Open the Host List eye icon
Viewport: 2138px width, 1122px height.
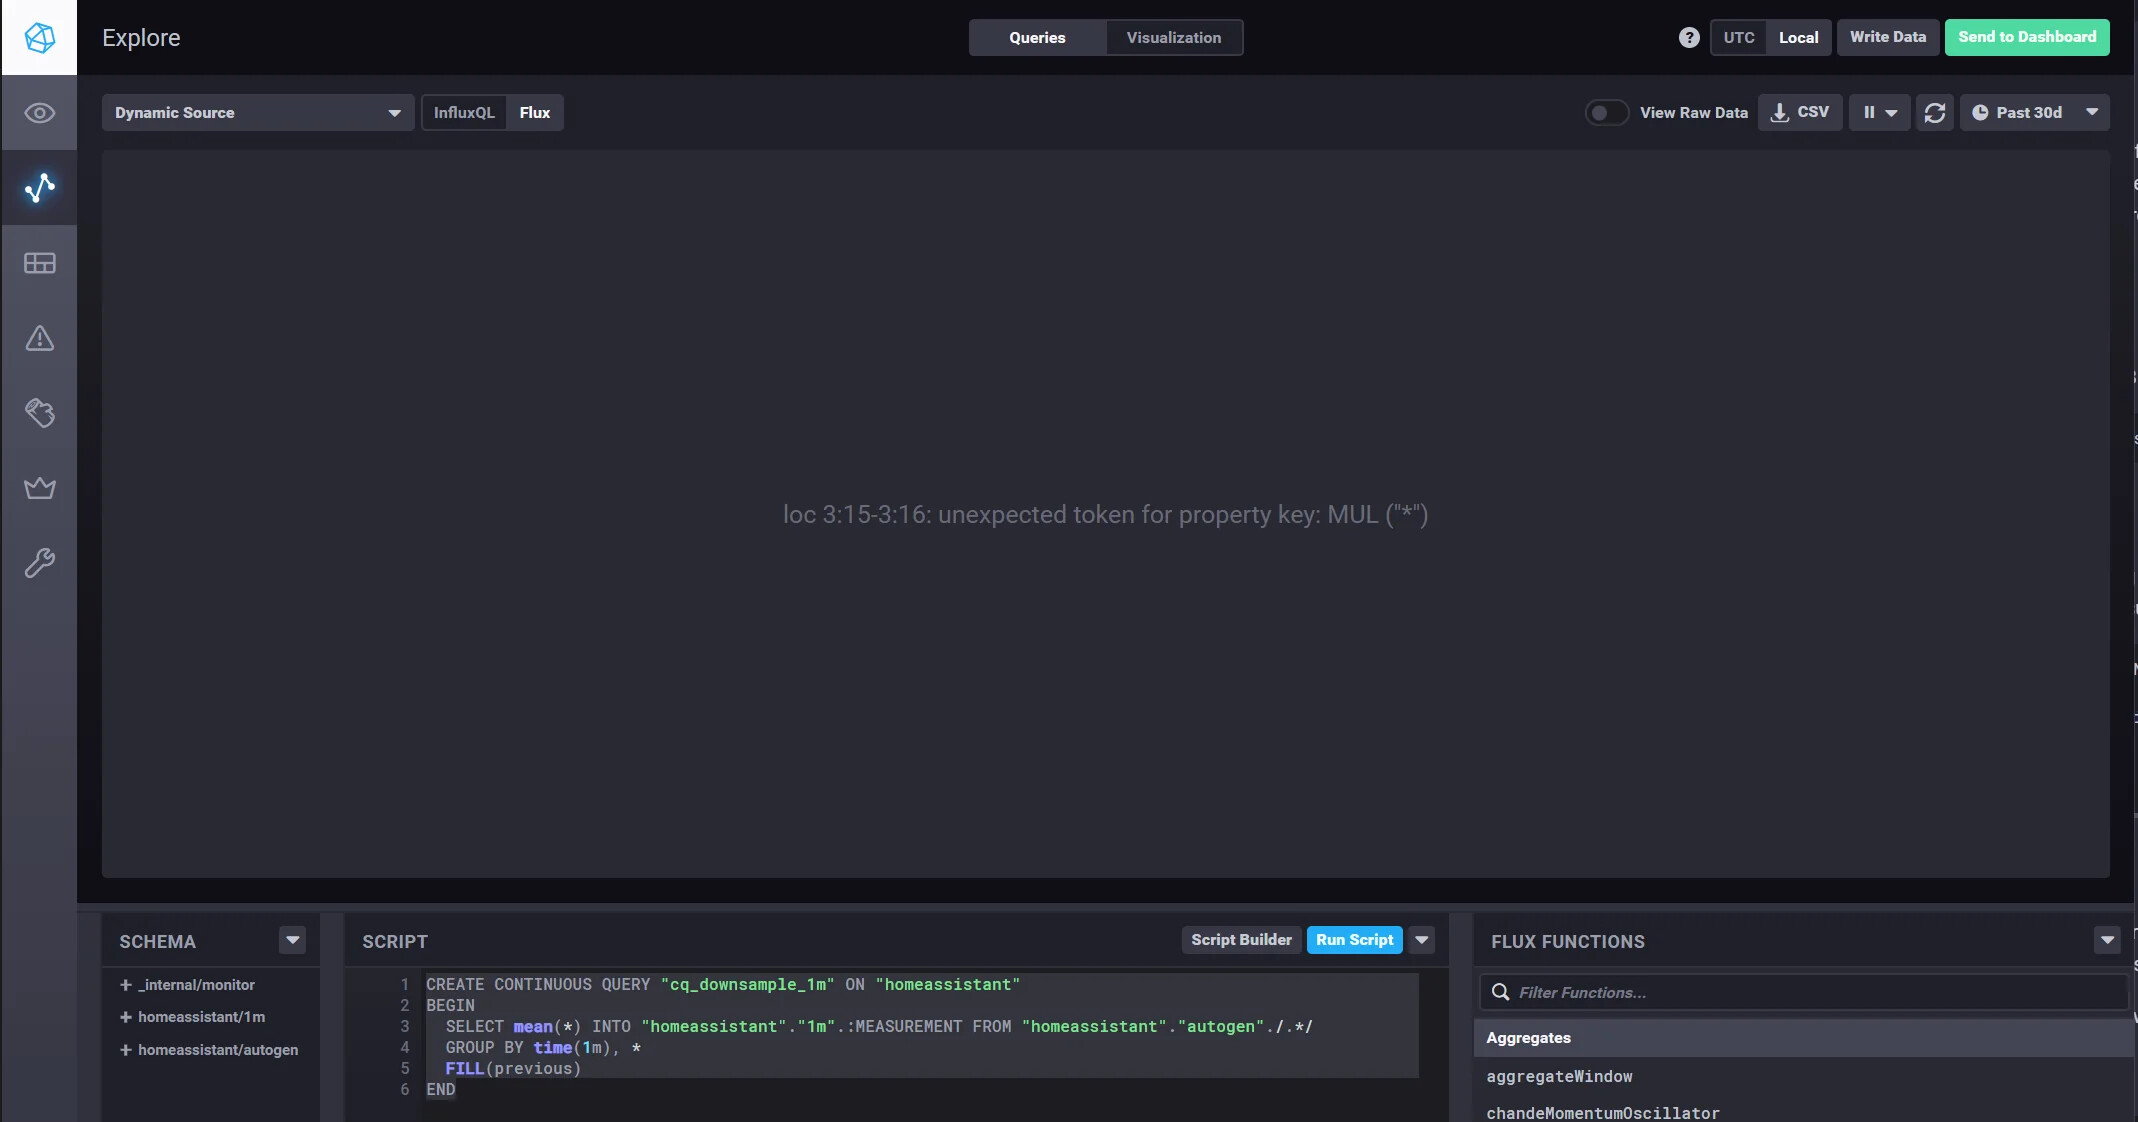coord(39,113)
